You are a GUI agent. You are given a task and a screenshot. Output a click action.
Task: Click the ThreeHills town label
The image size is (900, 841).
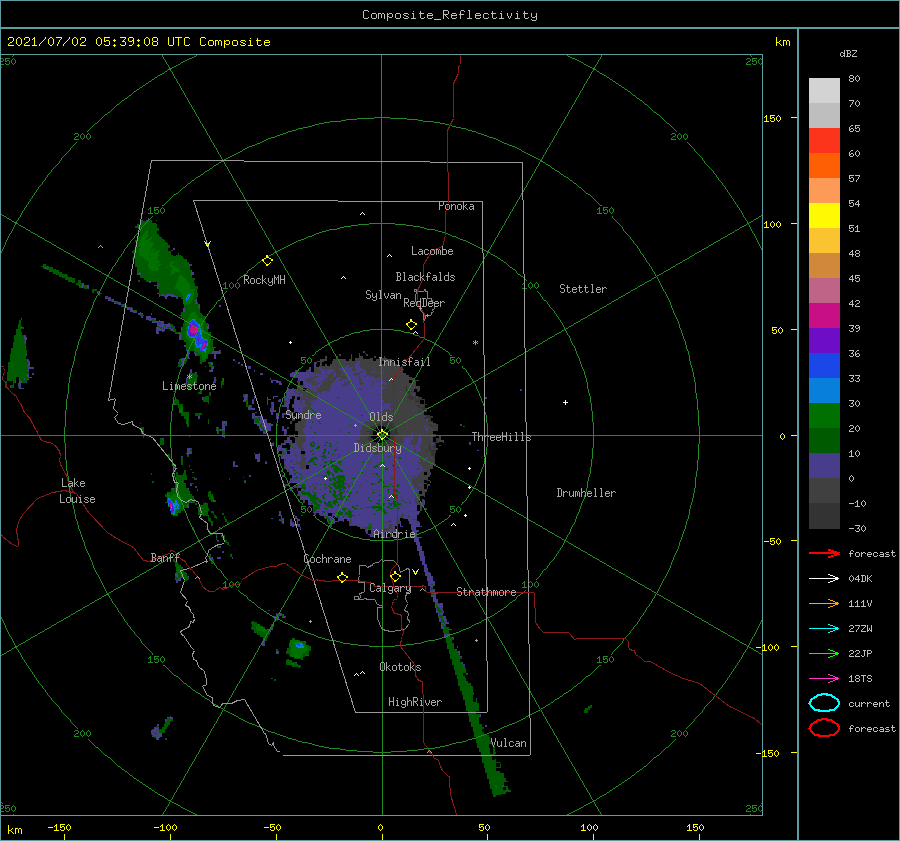click(501, 437)
